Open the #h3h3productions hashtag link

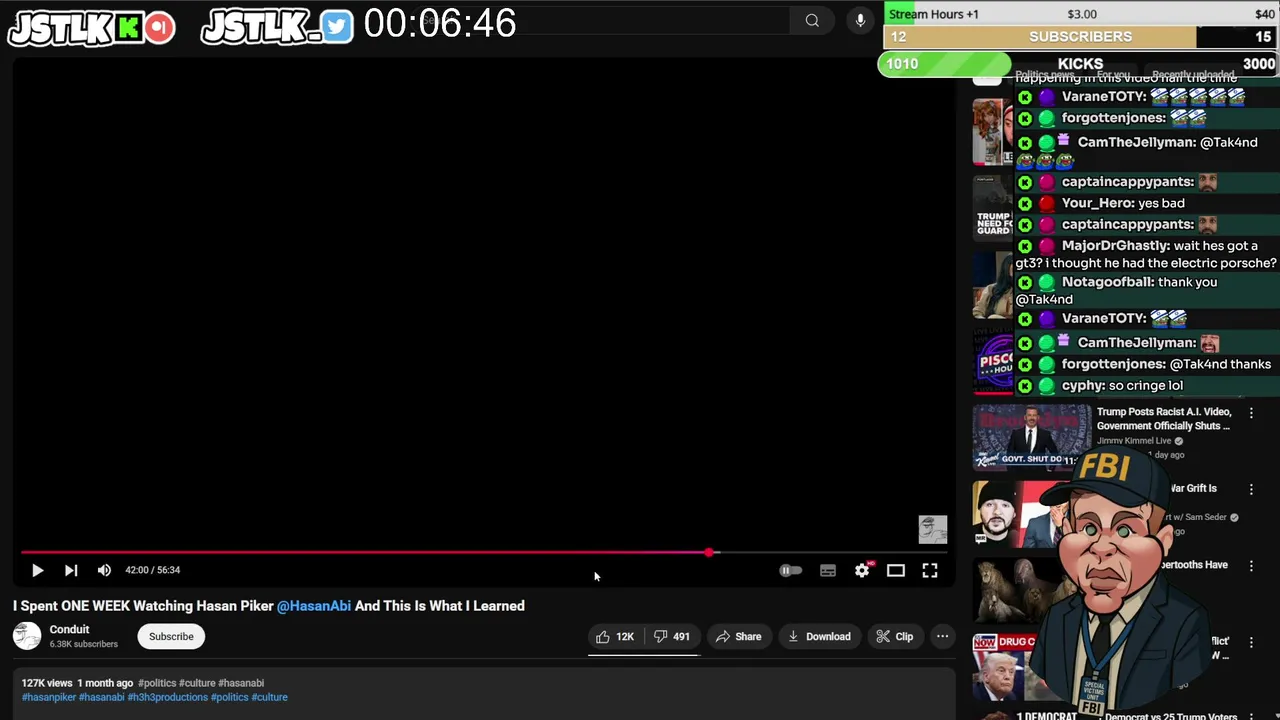[x=167, y=697]
